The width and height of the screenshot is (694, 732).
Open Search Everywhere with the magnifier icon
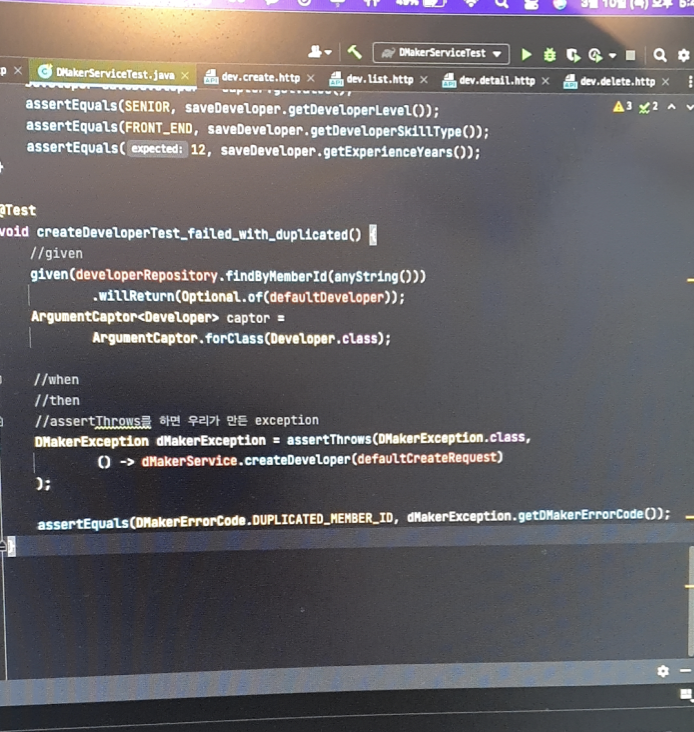click(x=659, y=56)
